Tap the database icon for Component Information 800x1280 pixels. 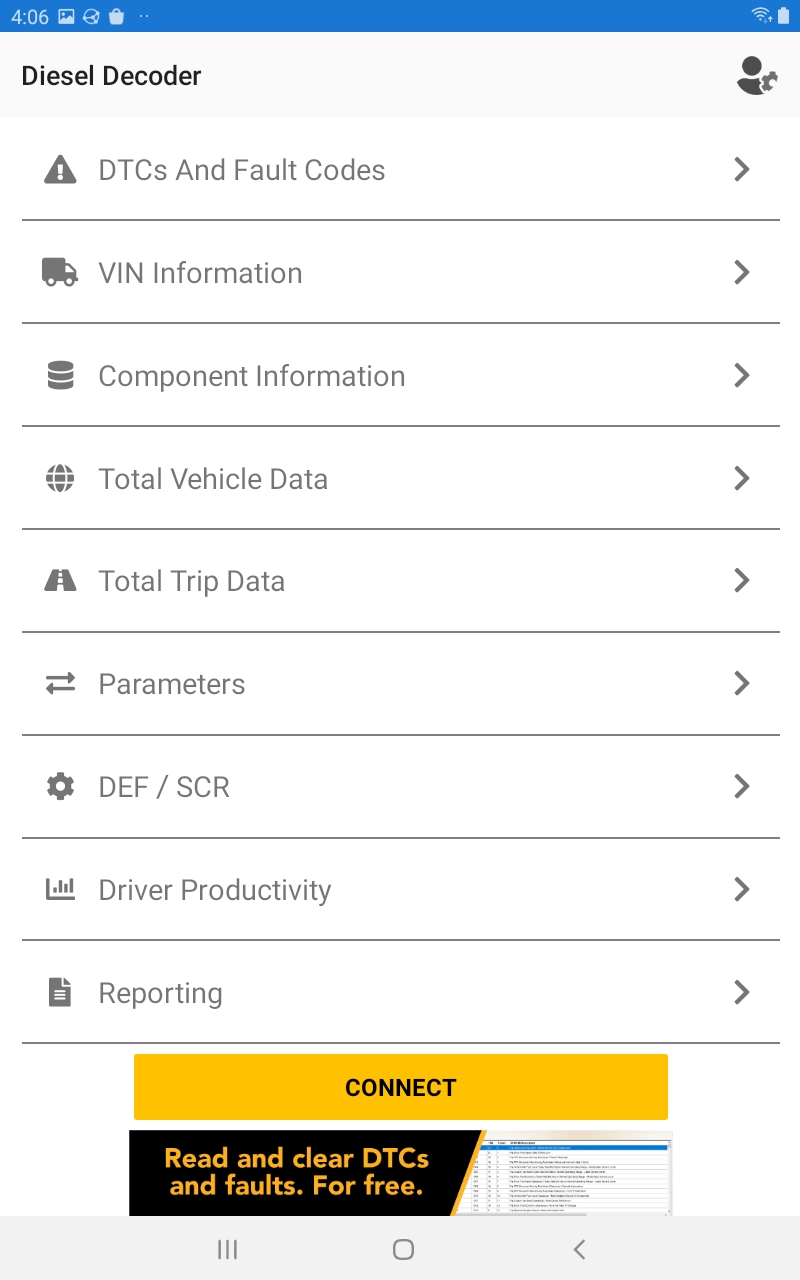(61, 376)
